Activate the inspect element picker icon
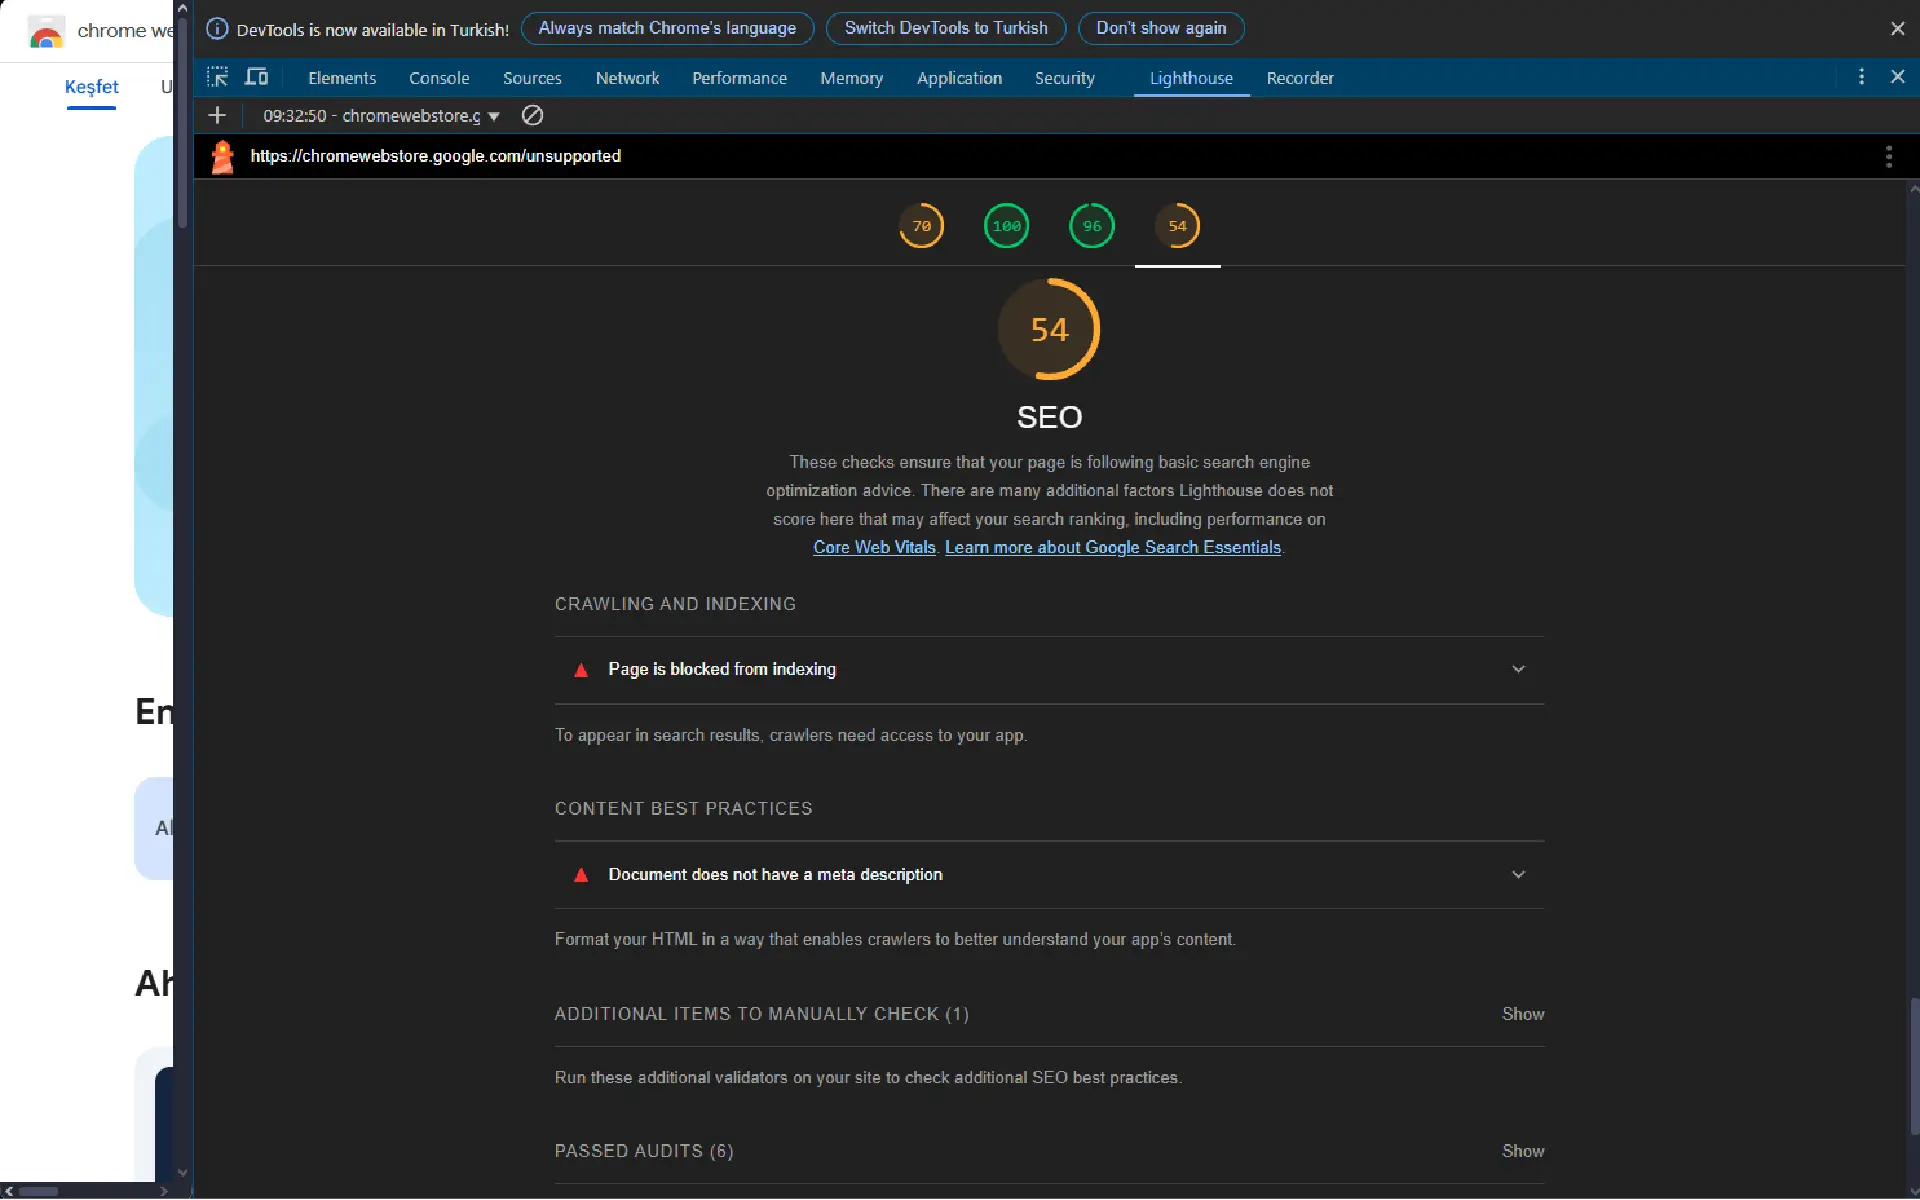Screen dimensions: 1920x1200 tap(217, 77)
